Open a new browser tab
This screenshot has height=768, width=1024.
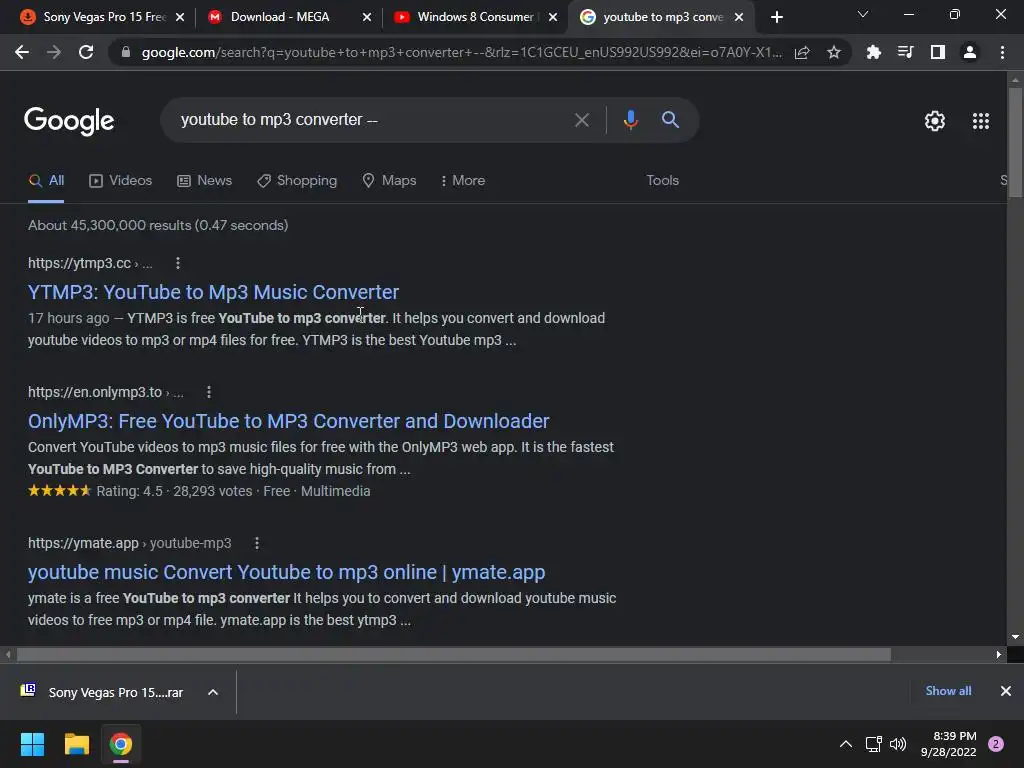(x=776, y=17)
